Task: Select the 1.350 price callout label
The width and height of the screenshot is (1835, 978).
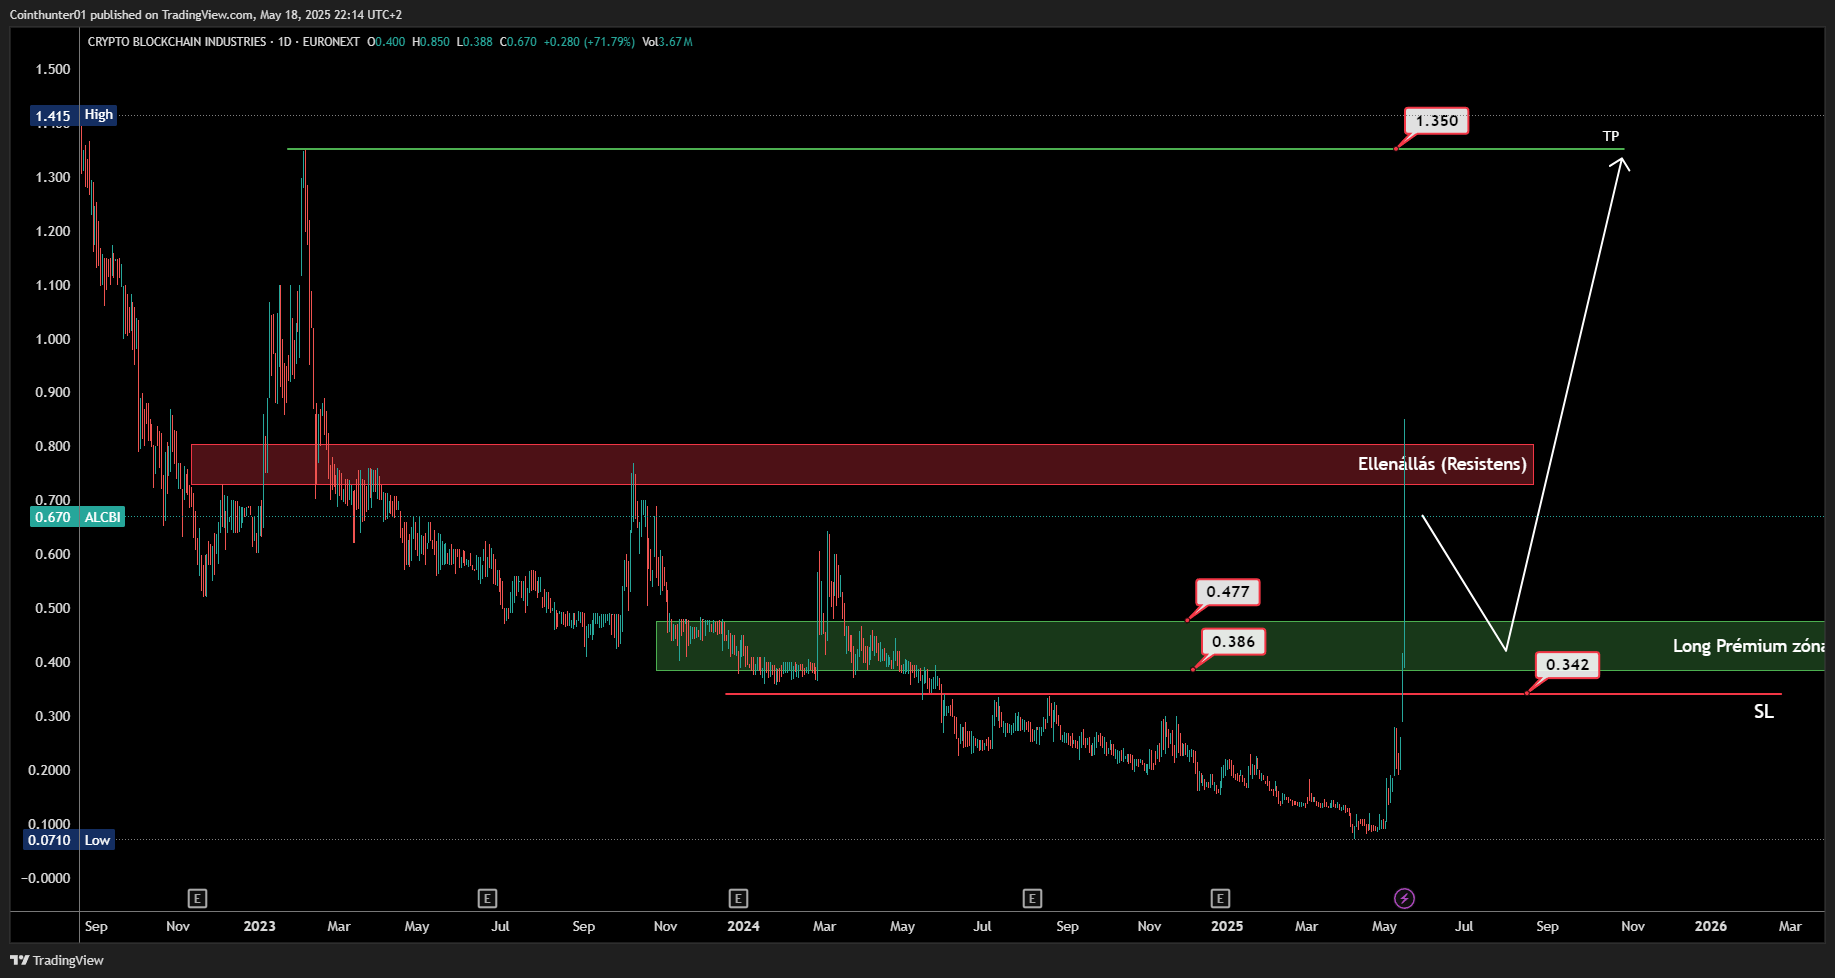Action: click(x=1436, y=121)
